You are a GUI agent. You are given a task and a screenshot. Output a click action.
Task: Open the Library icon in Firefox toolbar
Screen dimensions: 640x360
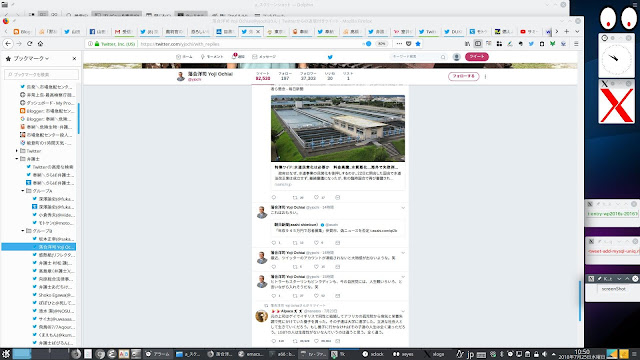click(x=467, y=44)
